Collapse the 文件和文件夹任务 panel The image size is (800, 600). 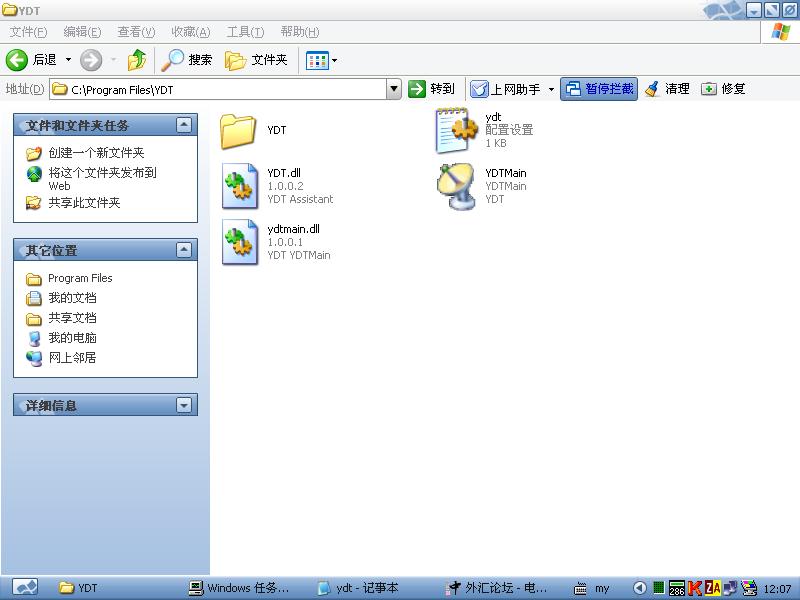click(184, 125)
